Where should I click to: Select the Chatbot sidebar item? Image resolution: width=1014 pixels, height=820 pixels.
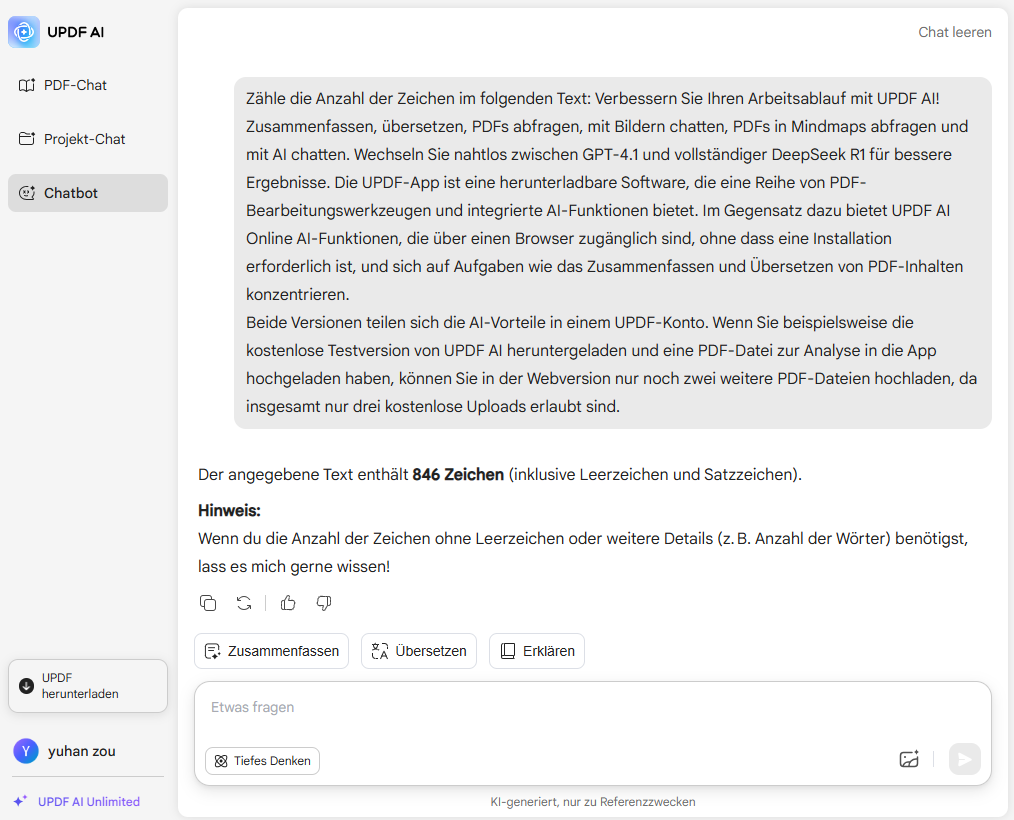[x=88, y=193]
